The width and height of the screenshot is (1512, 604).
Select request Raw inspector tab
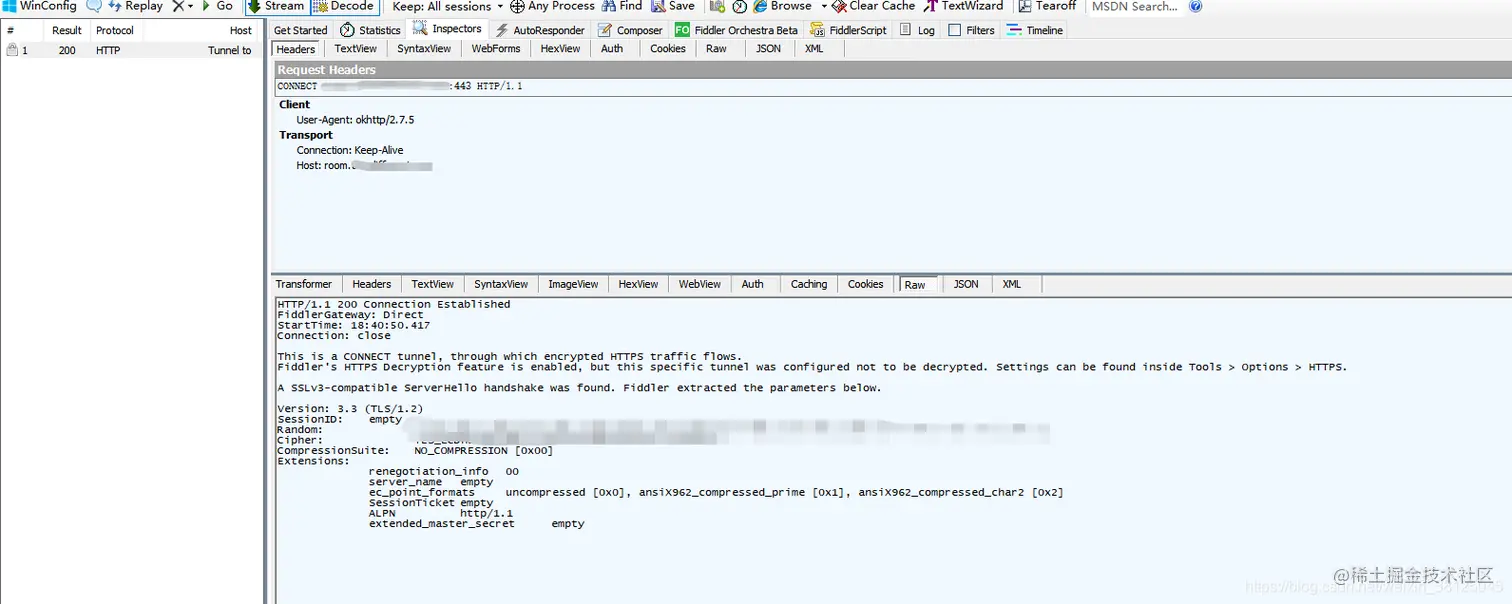[716, 48]
